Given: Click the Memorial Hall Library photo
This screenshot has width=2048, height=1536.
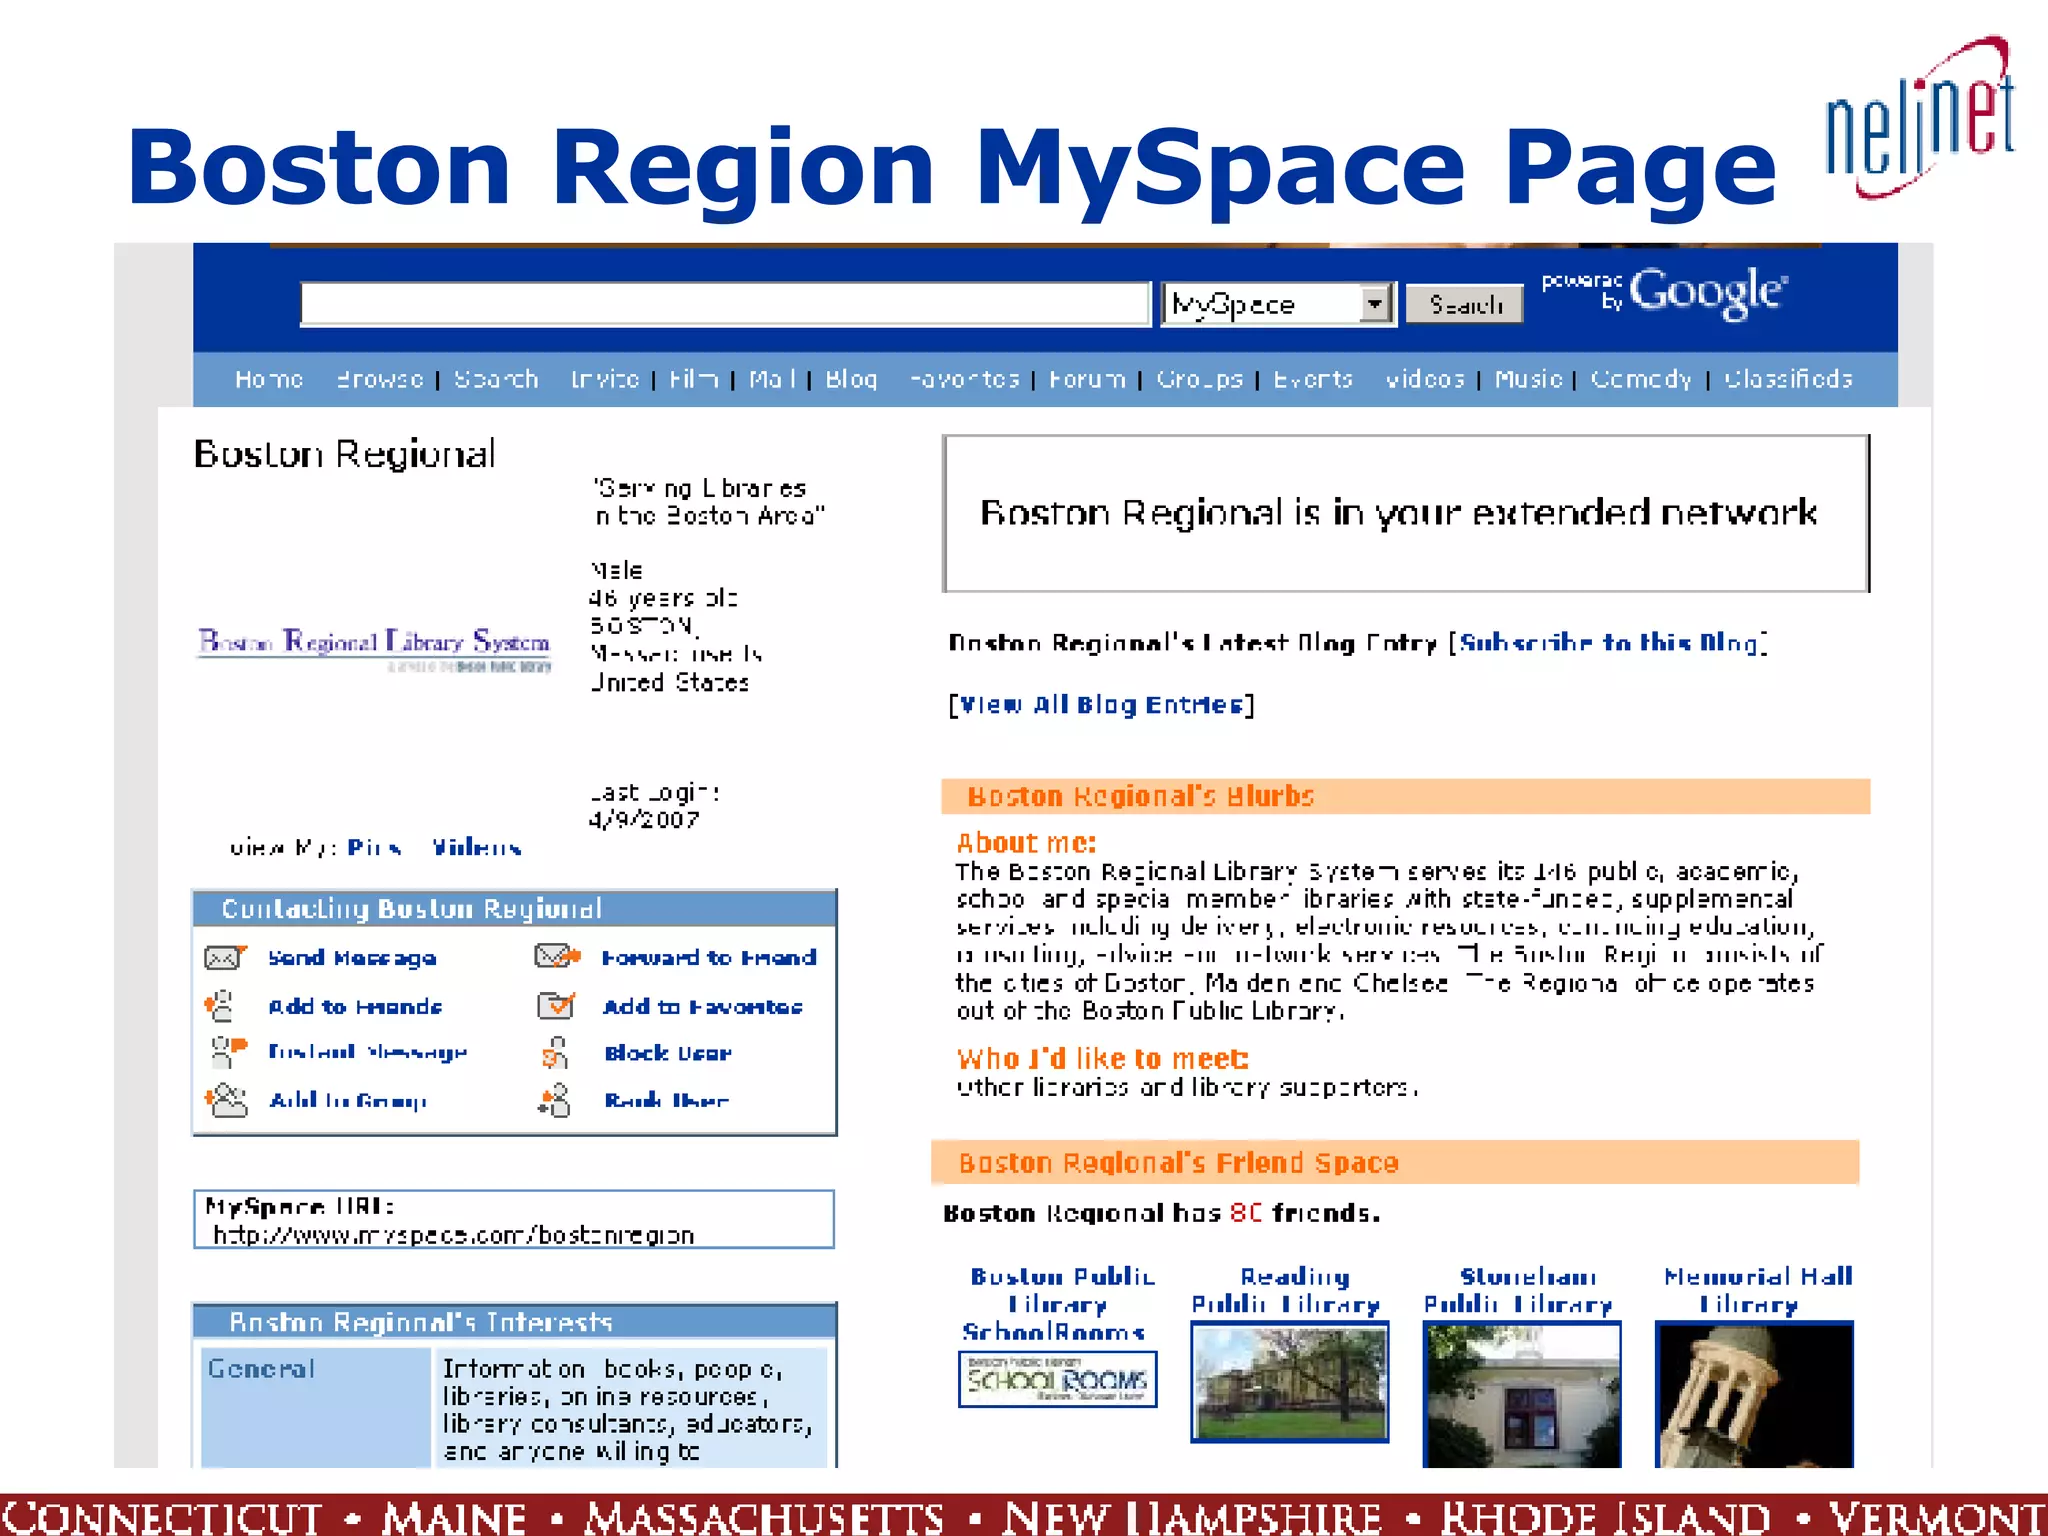Looking at the screenshot, I should pyautogui.click(x=1755, y=1395).
